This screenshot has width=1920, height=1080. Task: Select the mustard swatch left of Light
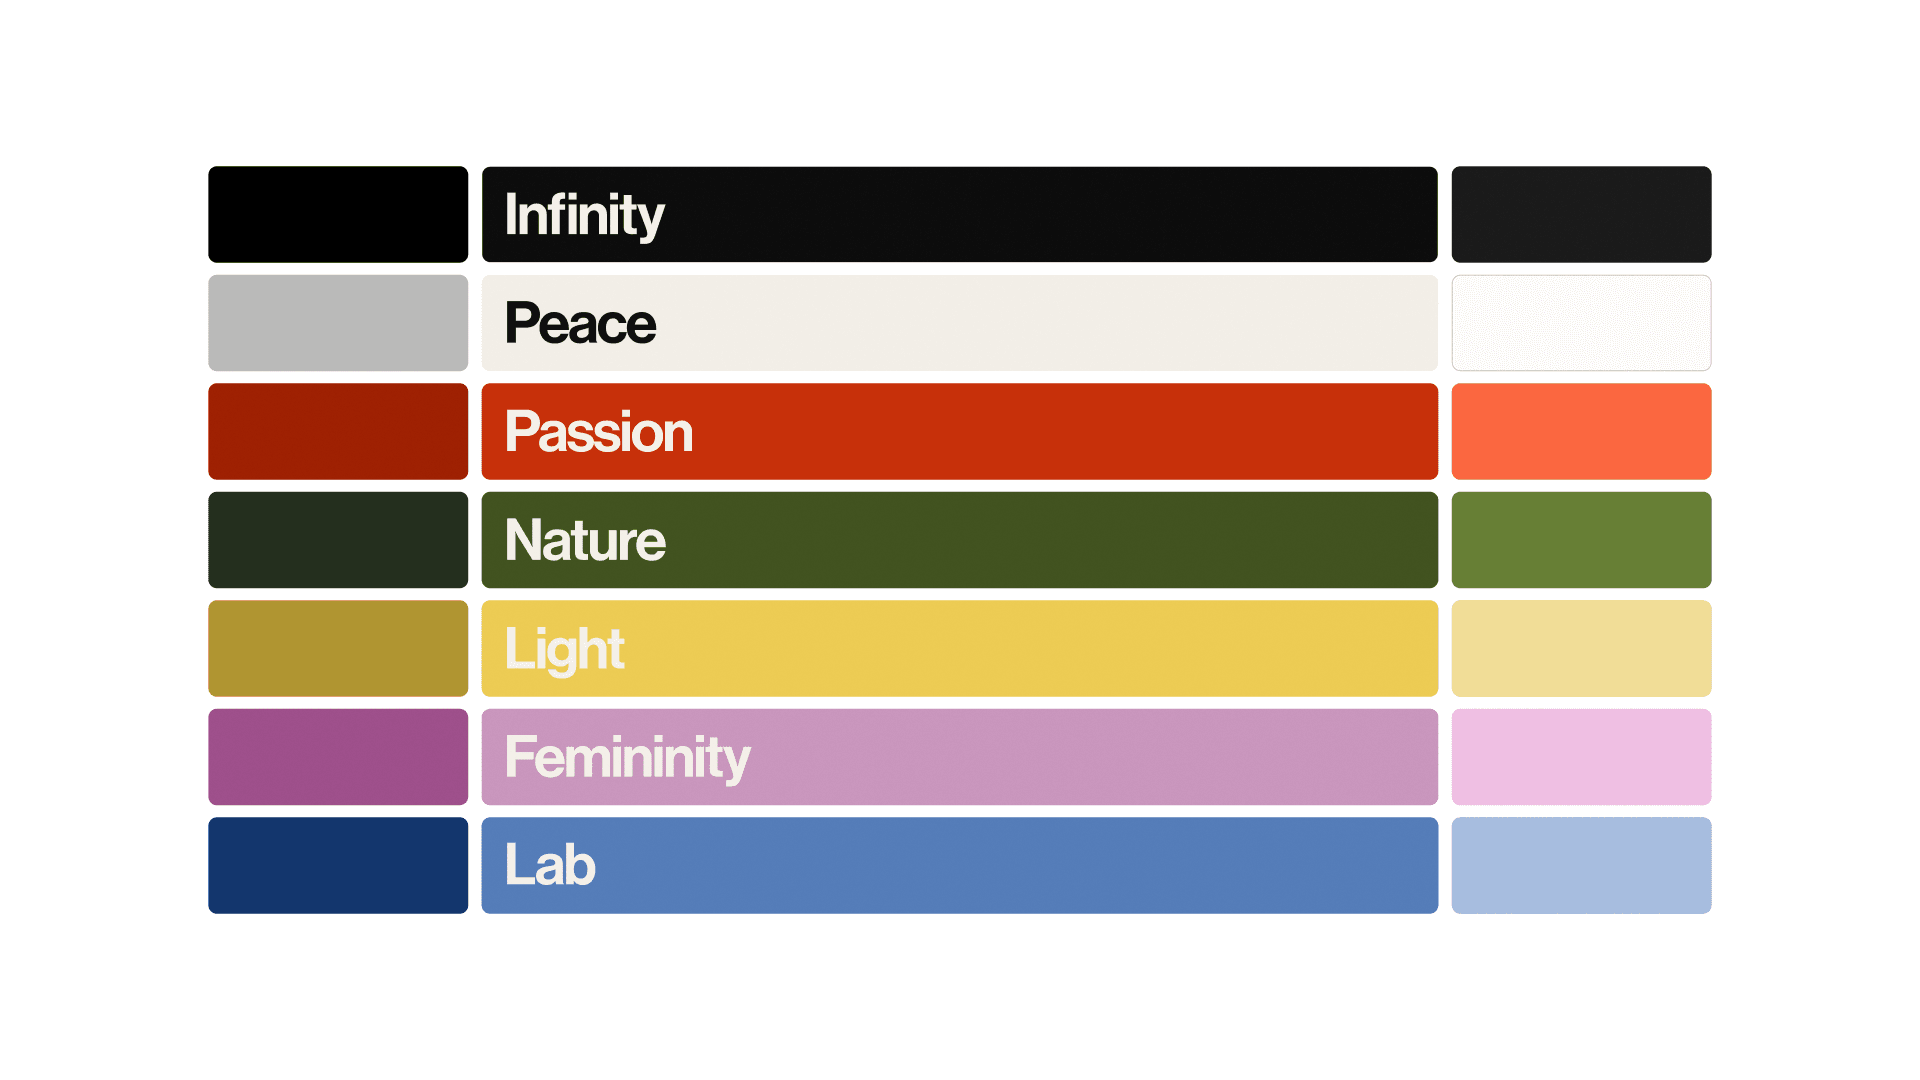coord(338,648)
